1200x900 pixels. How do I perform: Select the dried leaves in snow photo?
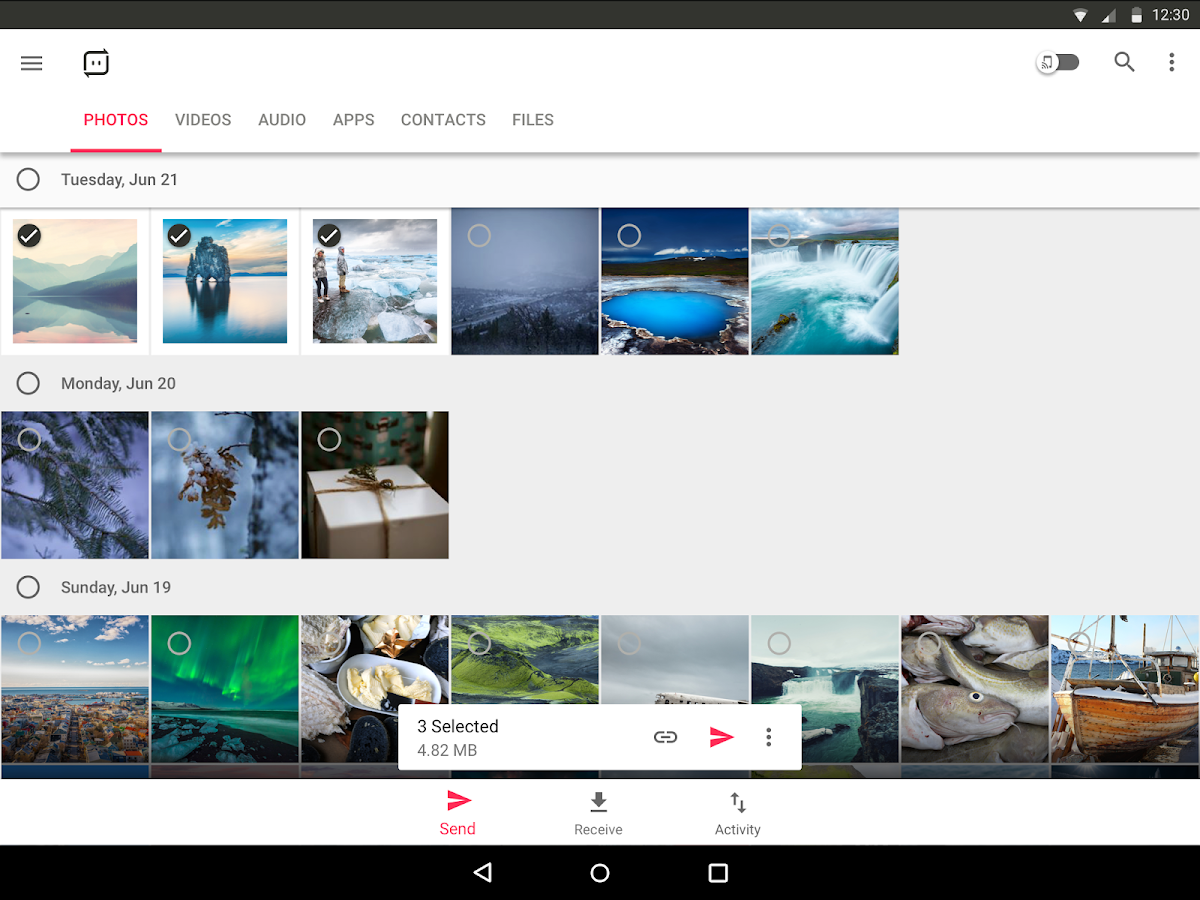(x=179, y=439)
